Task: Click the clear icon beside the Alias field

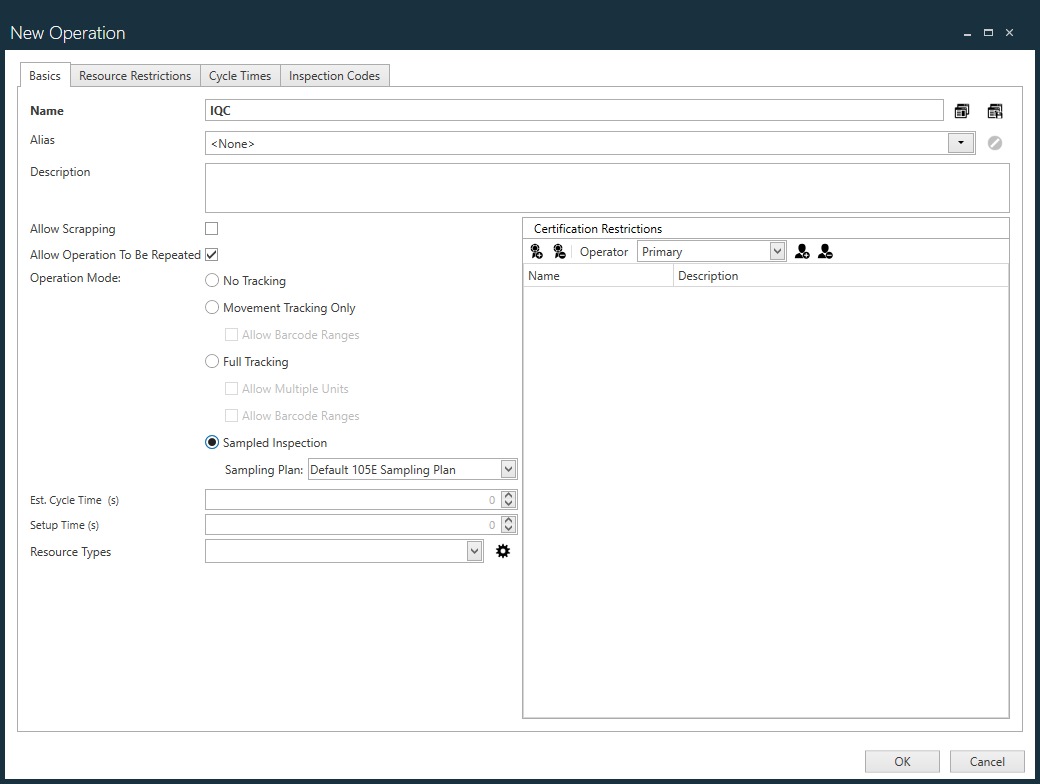Action: coord(994,143)
